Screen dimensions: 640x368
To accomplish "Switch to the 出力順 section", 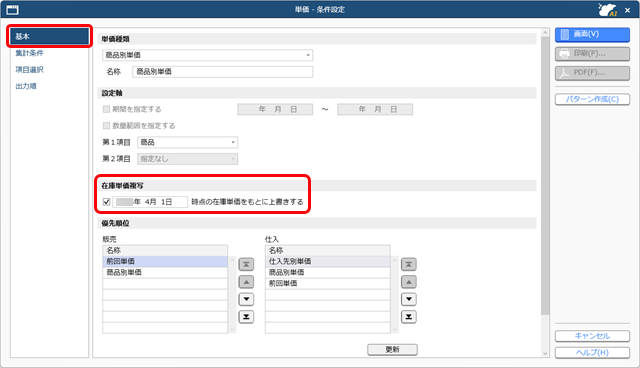I will (x=26, y=86).
